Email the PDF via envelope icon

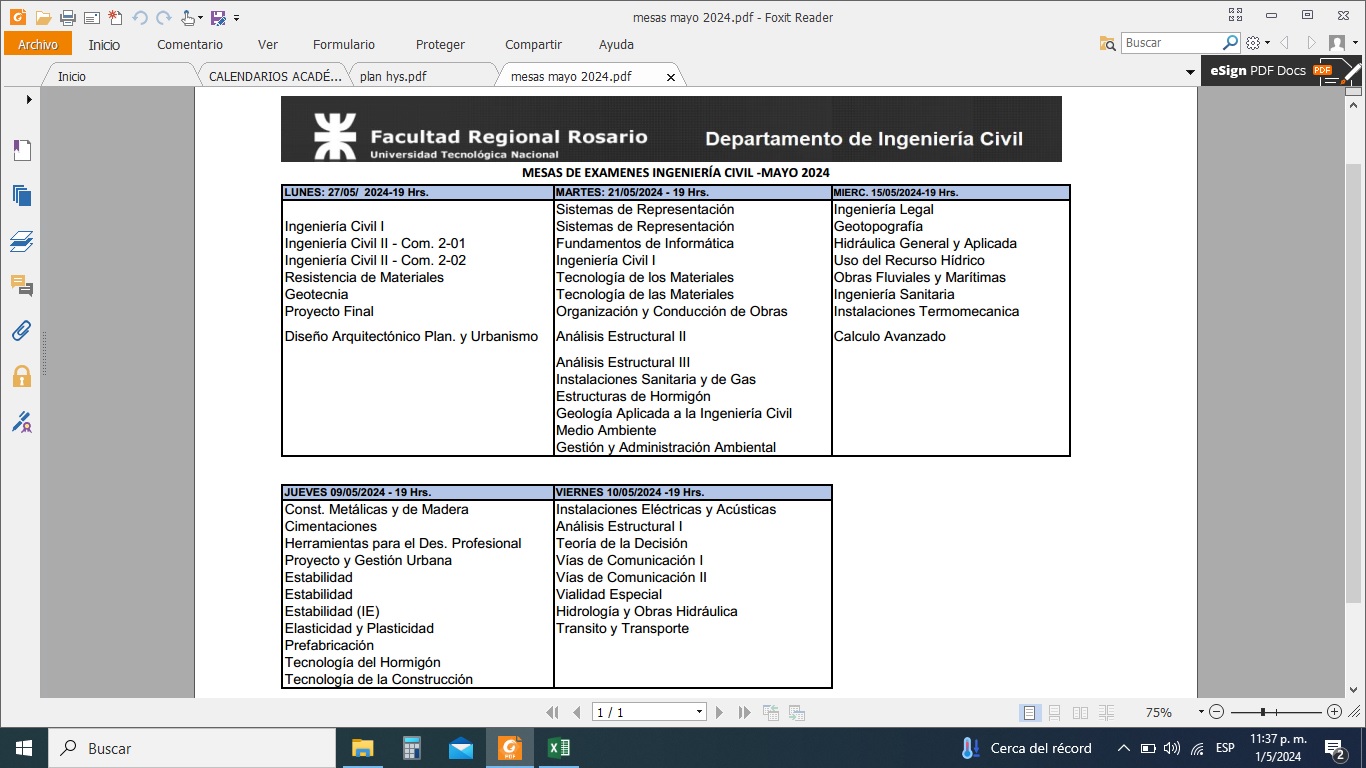91,17
